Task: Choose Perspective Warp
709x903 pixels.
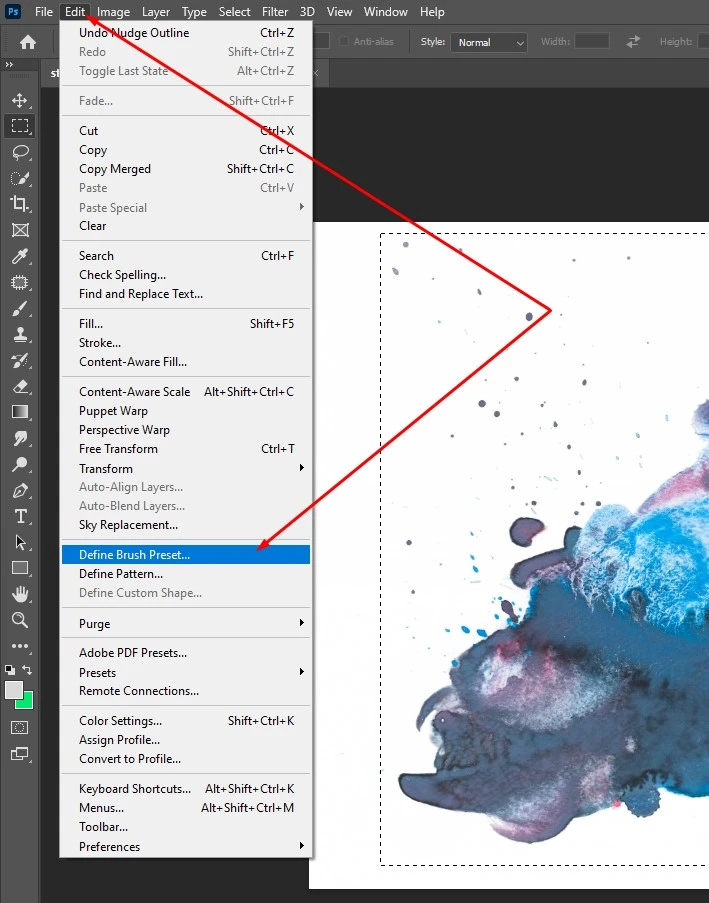Action: (x=186, y=430)
